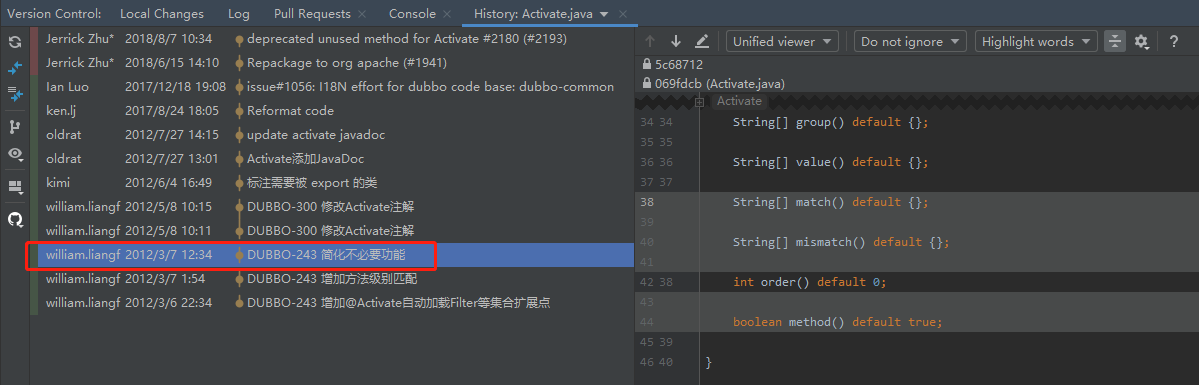
Task: Select commit 'issue#1056: I18N effort'
Action: click(332, 86)
